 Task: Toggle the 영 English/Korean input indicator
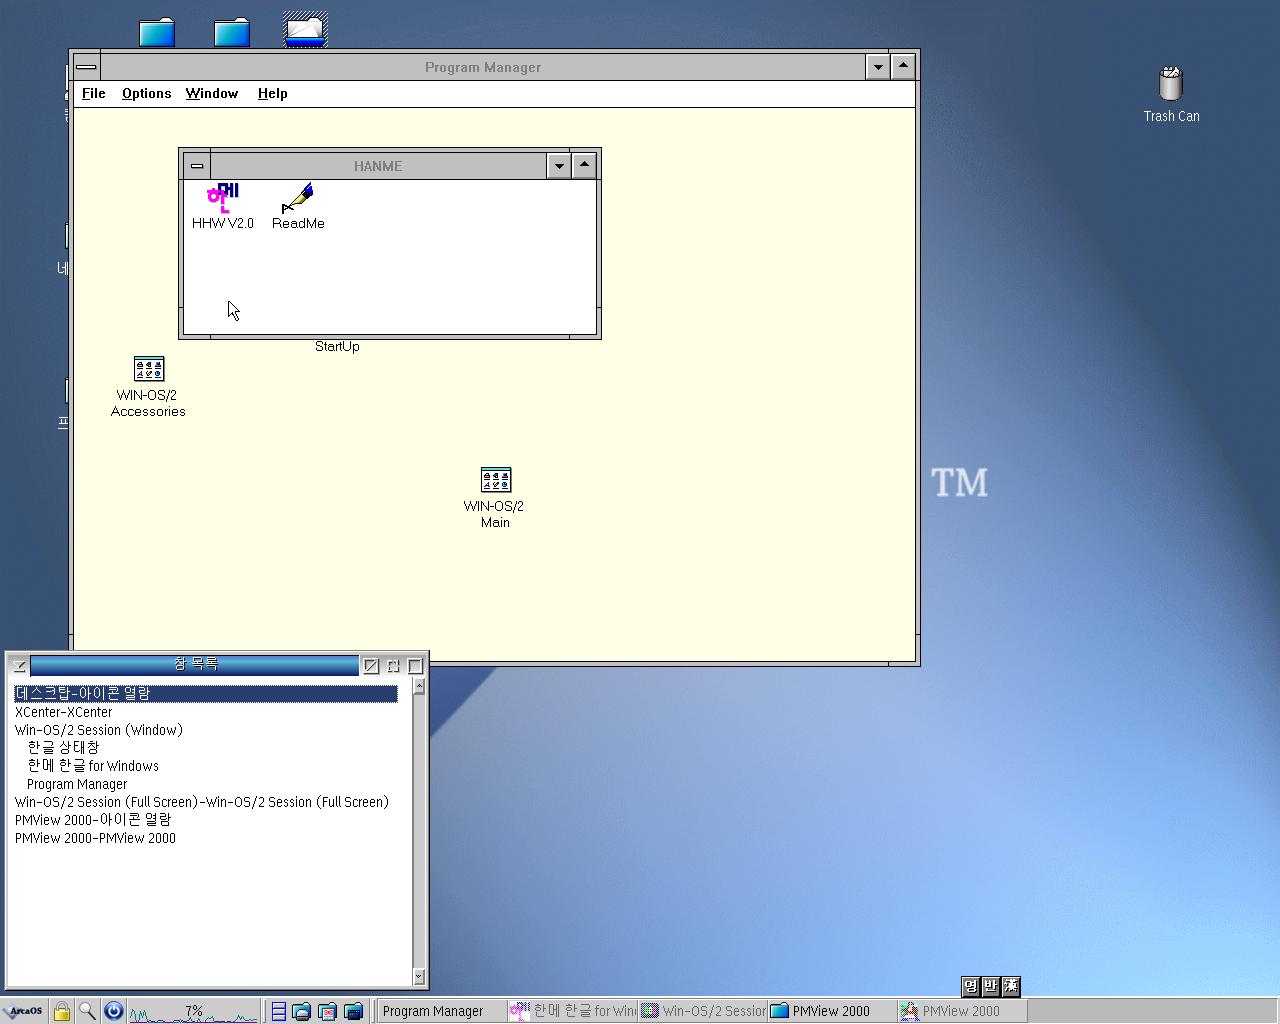970,986
